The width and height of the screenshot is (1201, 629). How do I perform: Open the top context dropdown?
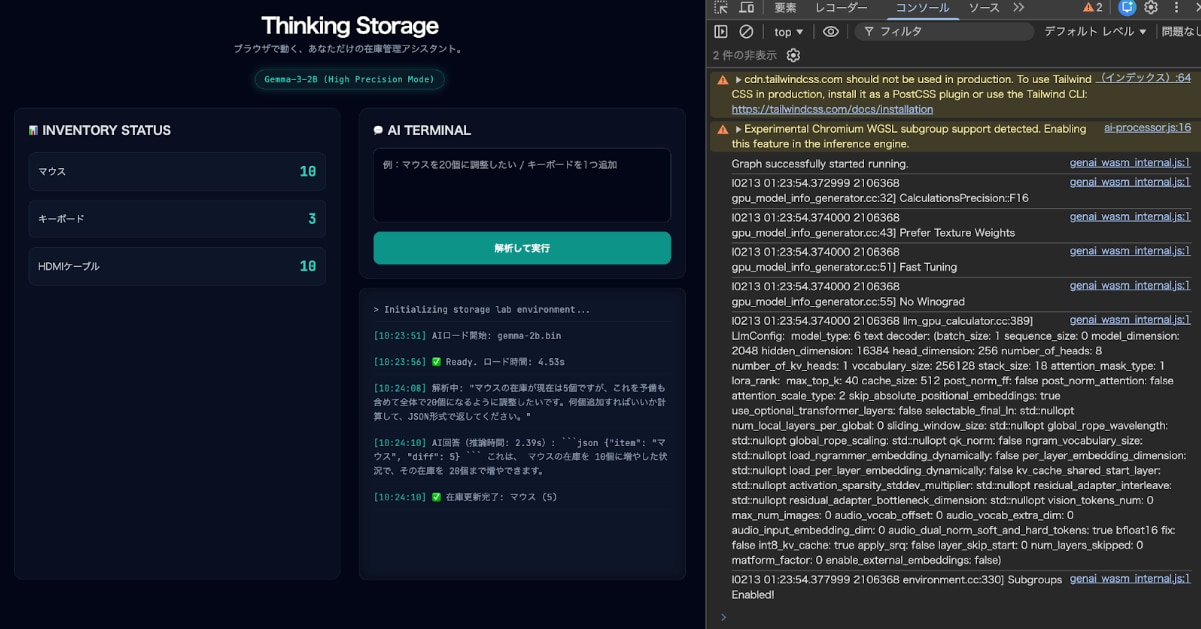click(788, 32)
